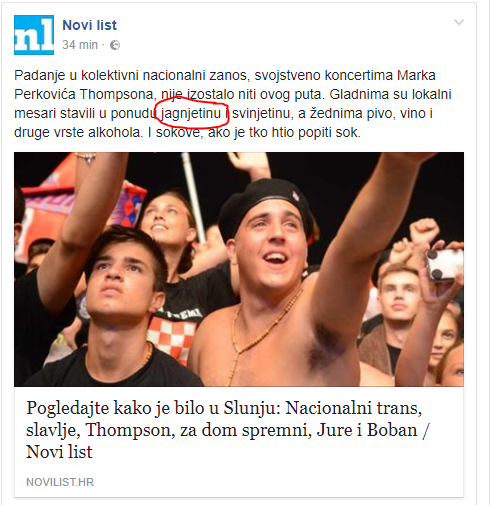Expand the post options chevron
490x505 pixels.
click(459, 22)
